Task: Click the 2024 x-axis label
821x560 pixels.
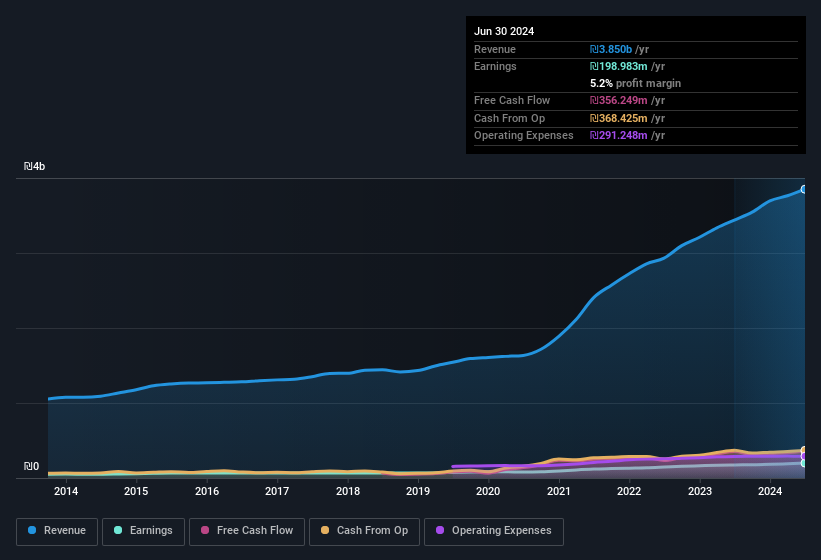Action: (770, 491)
